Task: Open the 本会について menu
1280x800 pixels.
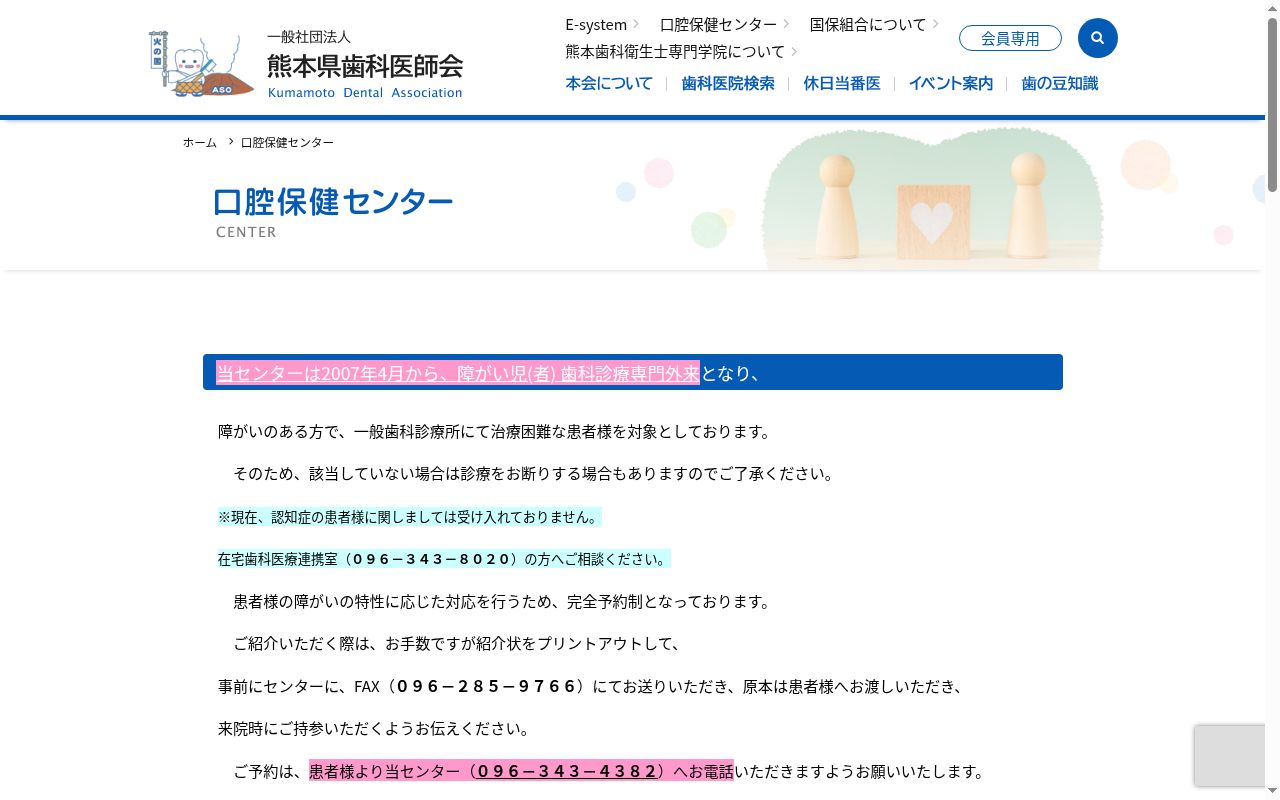Action: 609,83
